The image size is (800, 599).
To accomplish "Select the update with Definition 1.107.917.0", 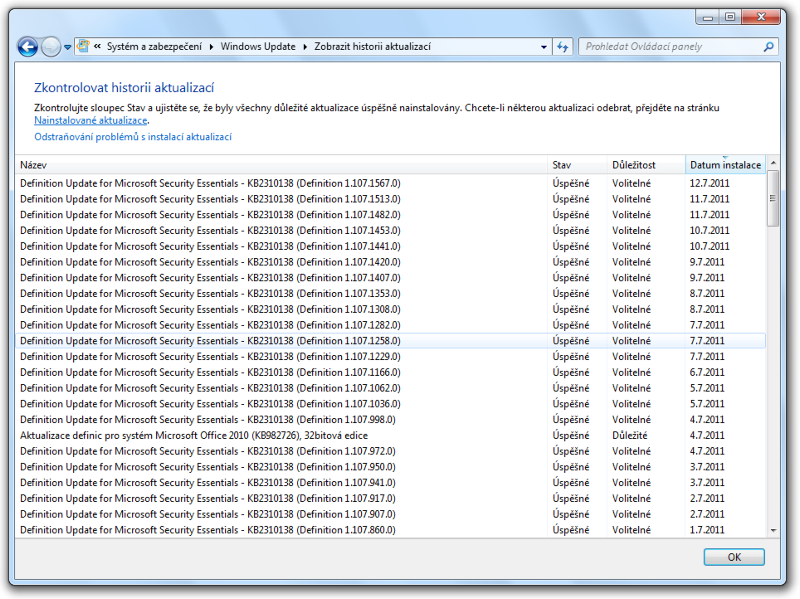I will point(391,498).
